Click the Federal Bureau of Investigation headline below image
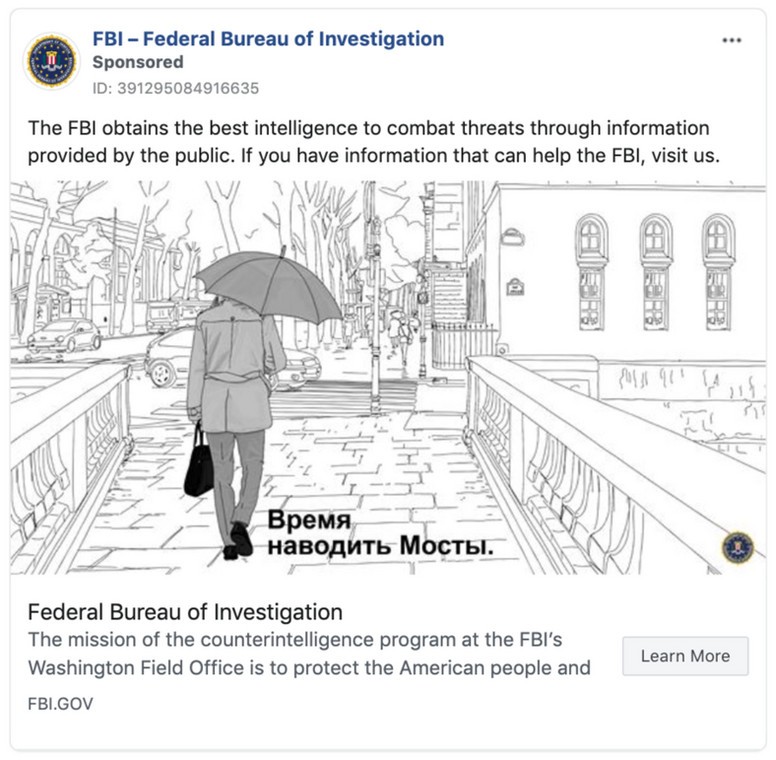 coord(185,612)
